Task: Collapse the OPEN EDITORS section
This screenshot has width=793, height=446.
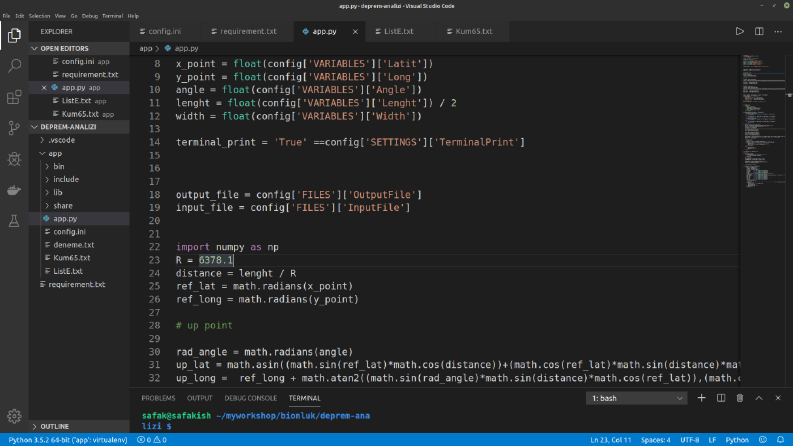Action: 79,49
